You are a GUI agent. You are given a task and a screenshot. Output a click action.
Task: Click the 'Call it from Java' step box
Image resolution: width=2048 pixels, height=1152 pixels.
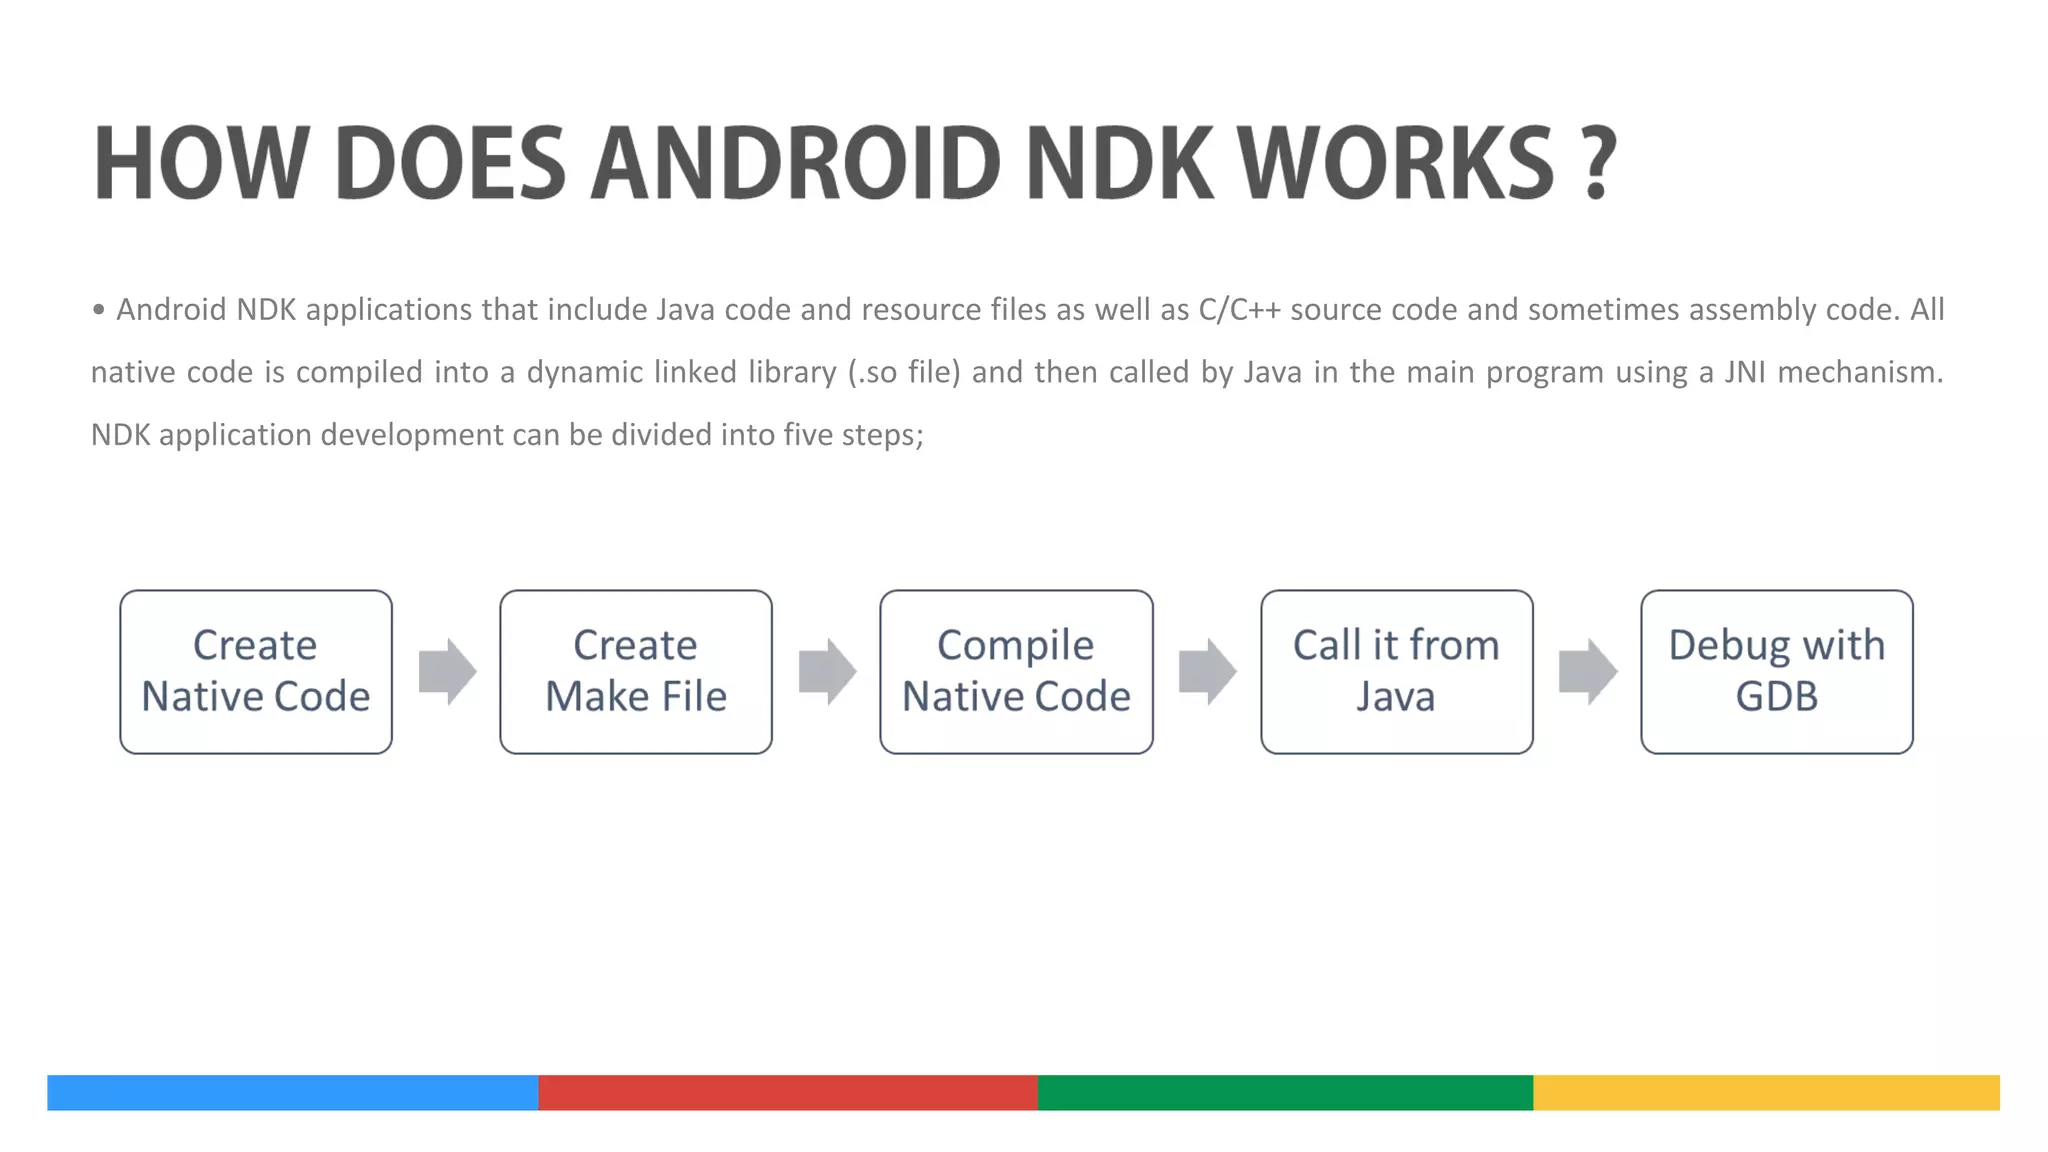[1397, 672]
